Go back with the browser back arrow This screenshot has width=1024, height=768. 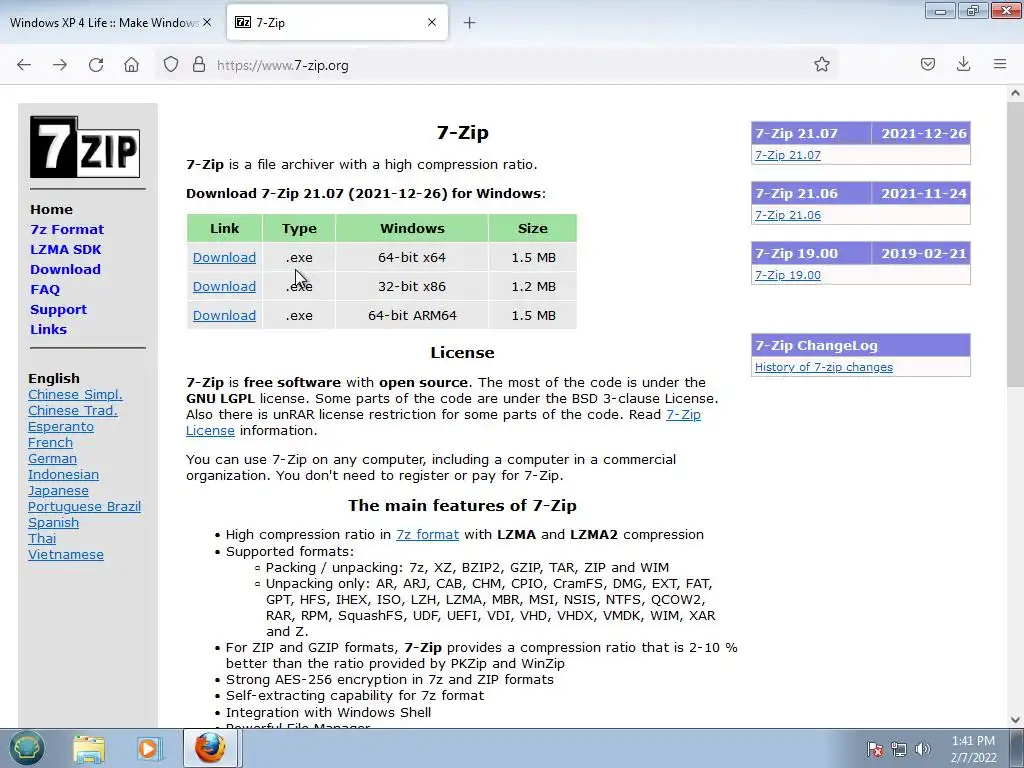24,65
